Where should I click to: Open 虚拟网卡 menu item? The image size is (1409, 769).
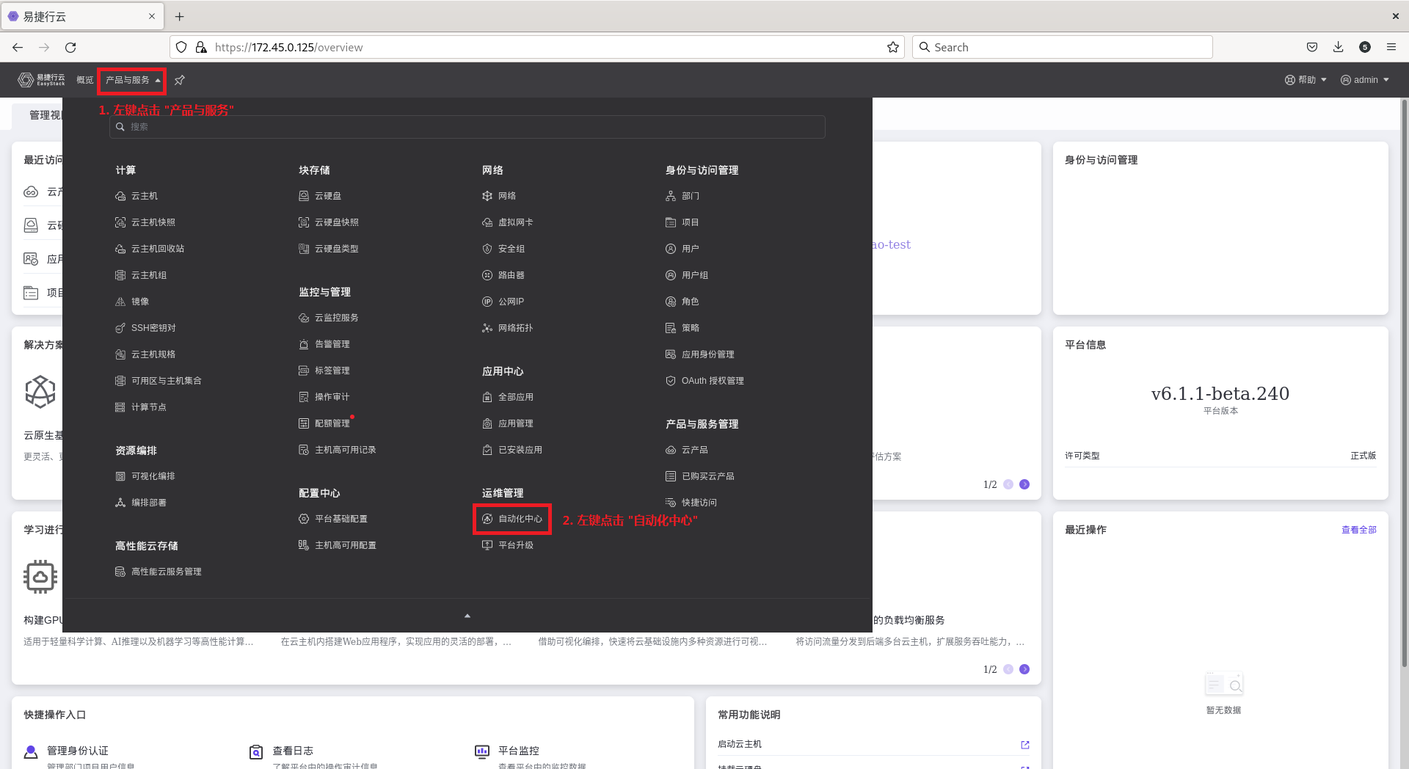click(x=508, y=222)
